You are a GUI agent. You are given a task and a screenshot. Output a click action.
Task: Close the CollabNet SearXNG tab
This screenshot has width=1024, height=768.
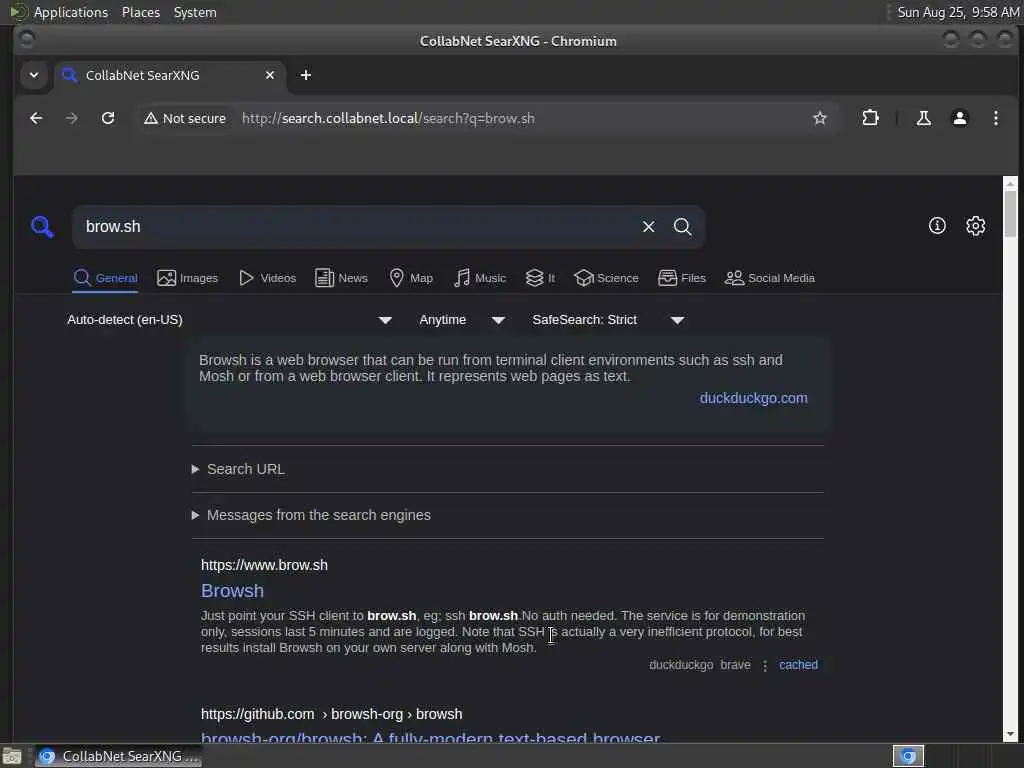point(270,75)
